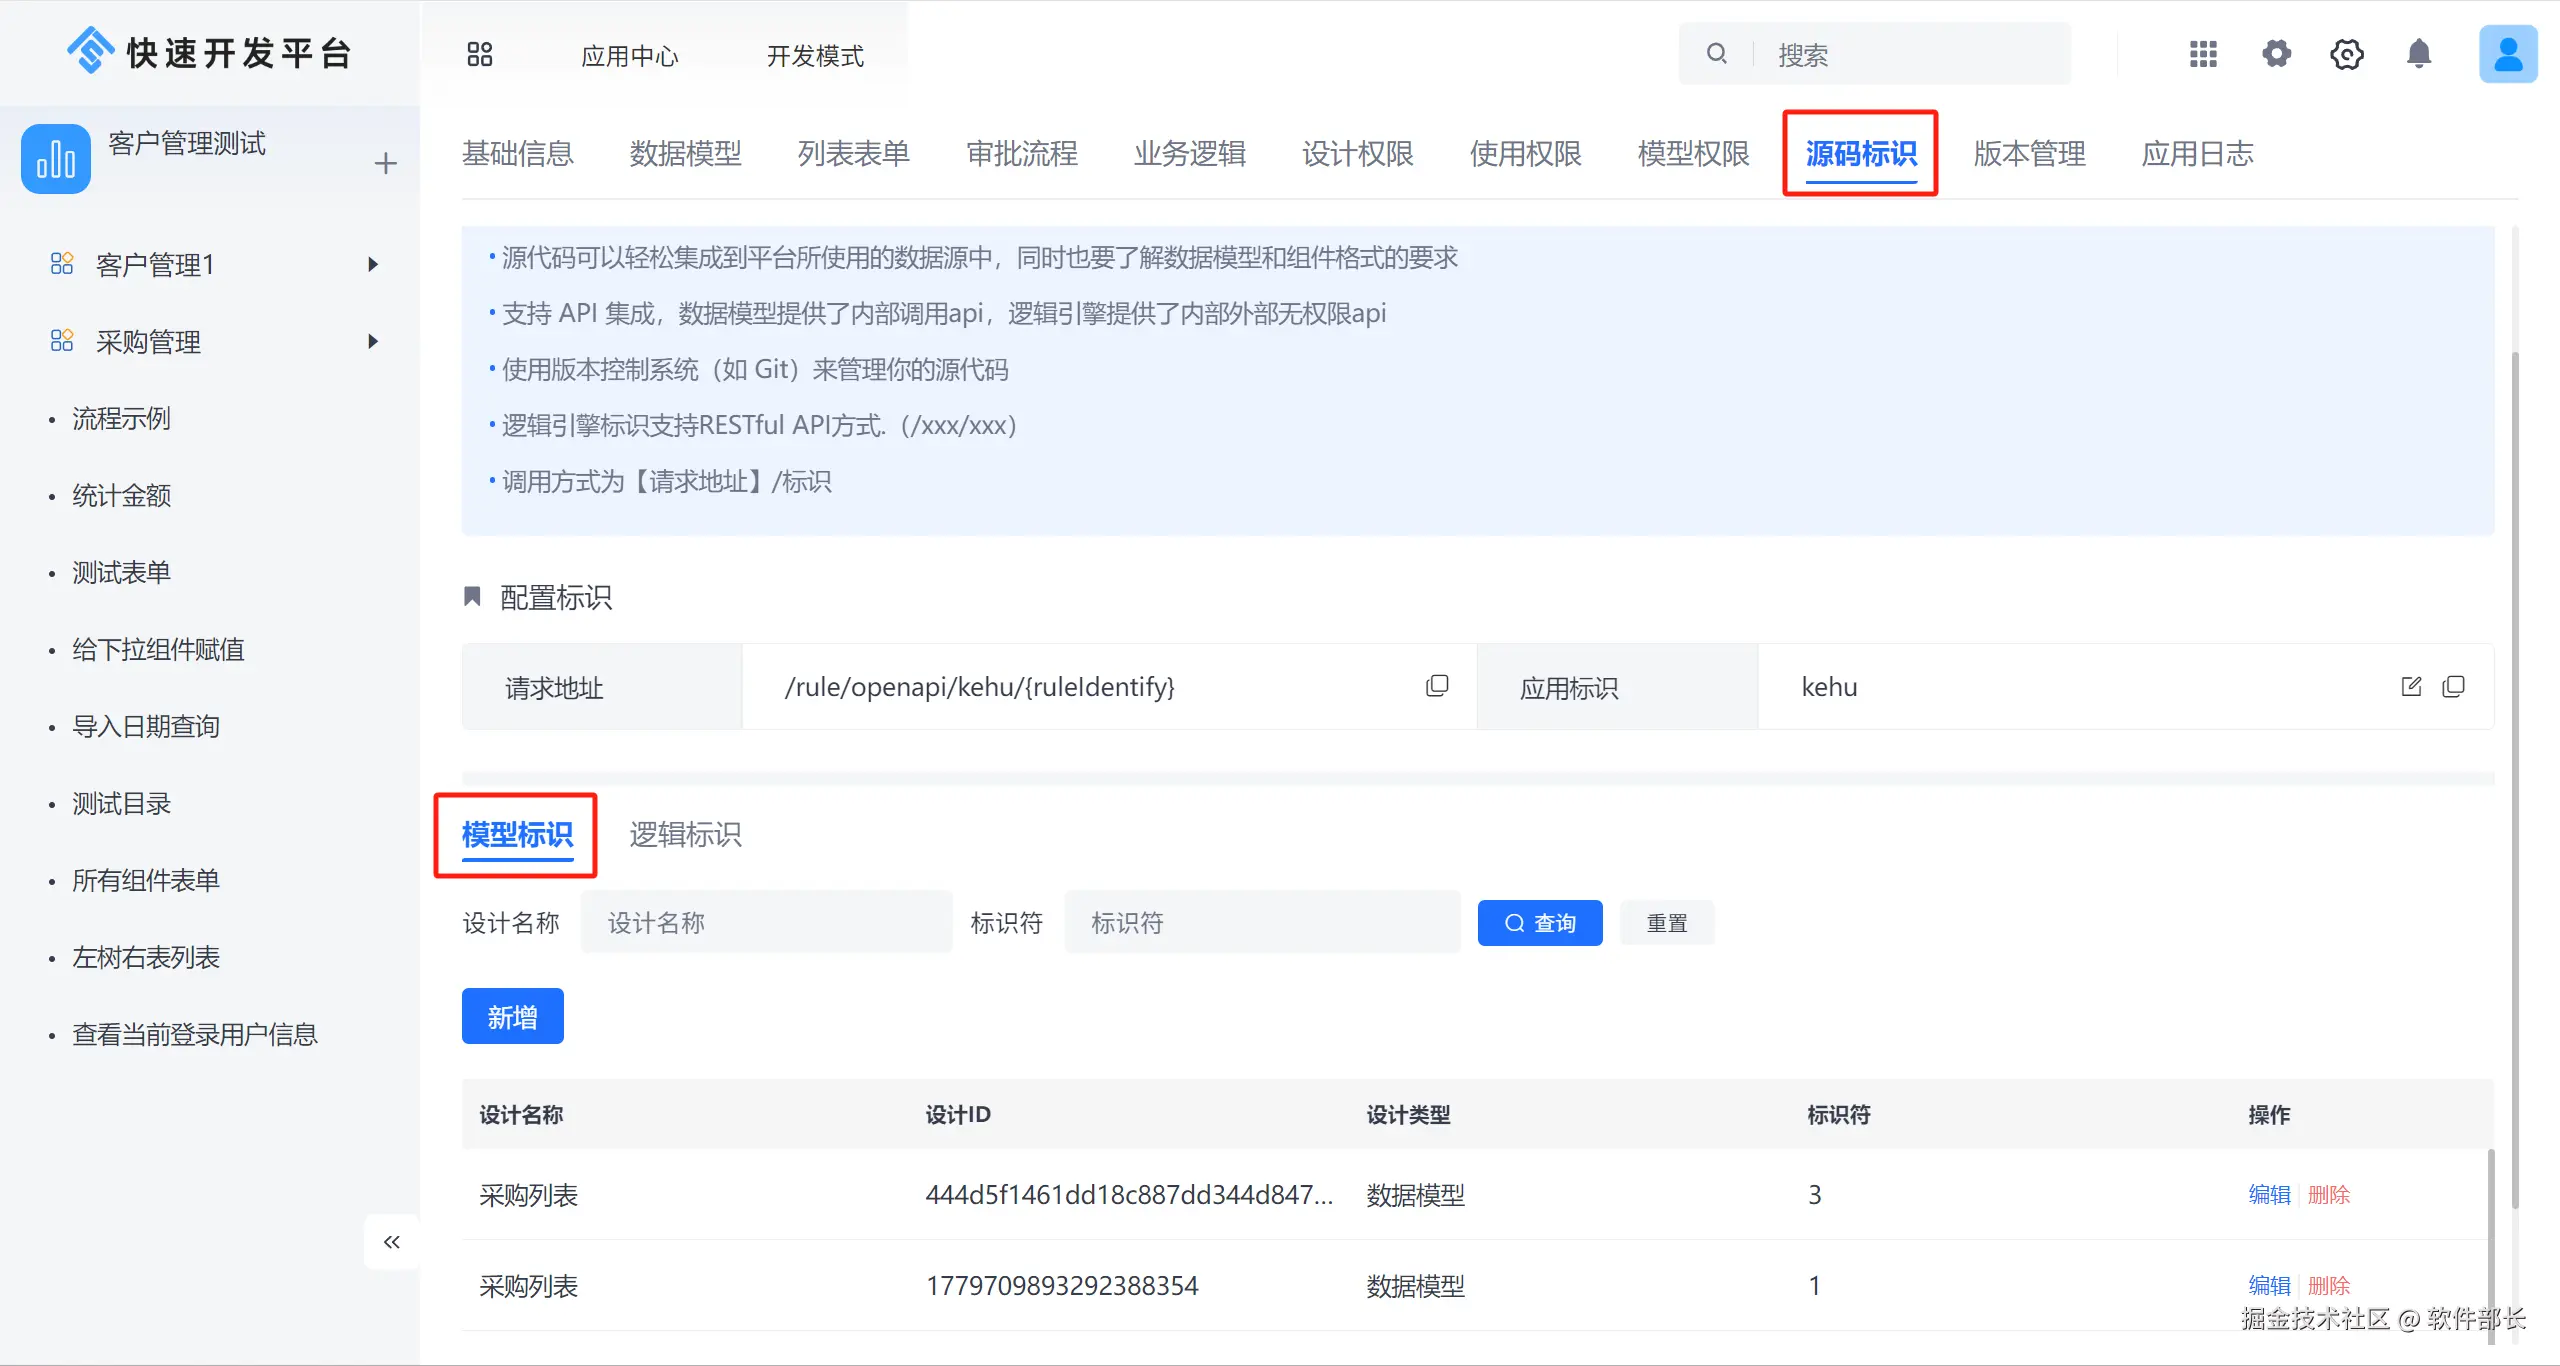Click the blue 查询 button
The image size is (2560, 1366).
[x=1540, y=923]
